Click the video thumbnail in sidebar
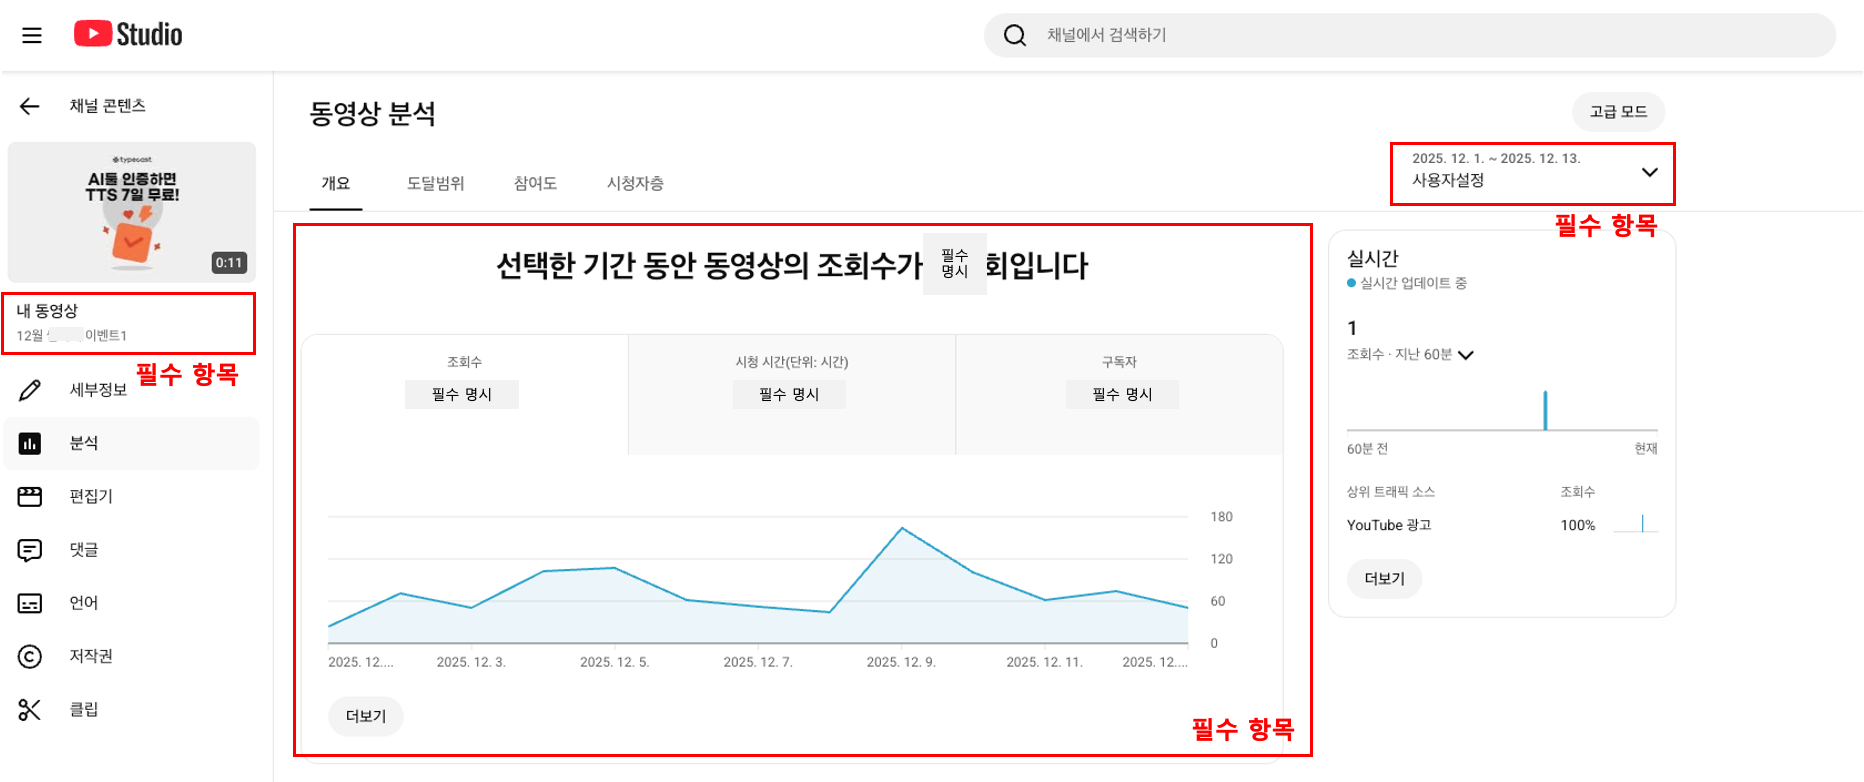This screenshot has width=1864, height=782. 132,212
